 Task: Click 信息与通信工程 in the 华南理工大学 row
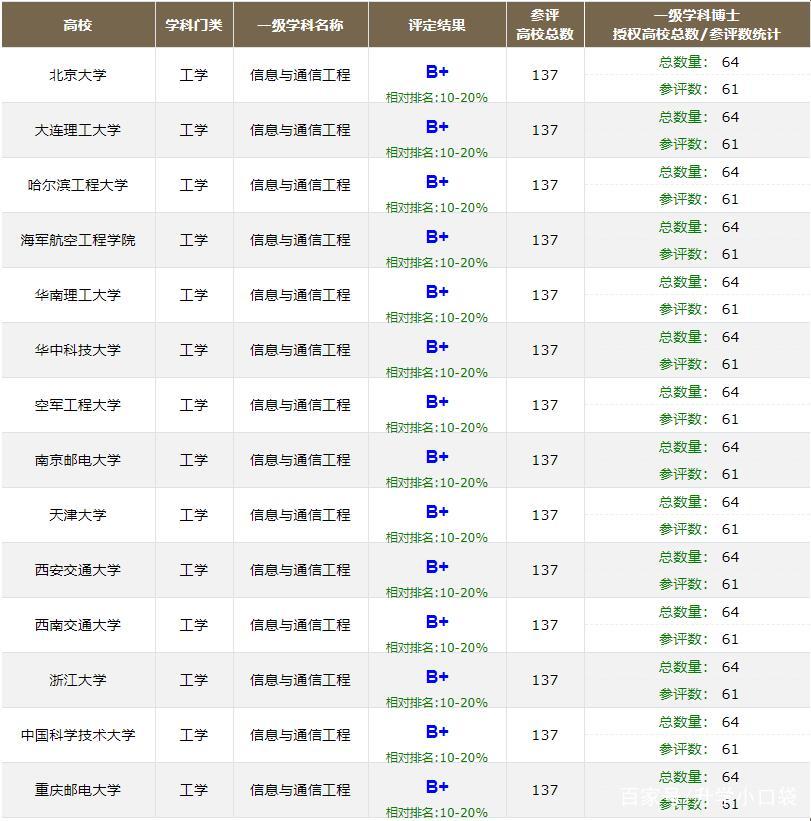tap(301, 295)
